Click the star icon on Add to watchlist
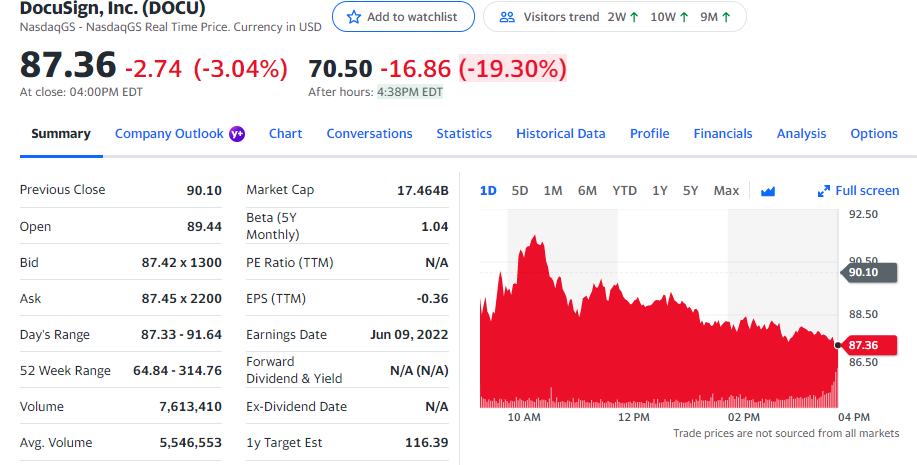Viewport: 917px width, 465px height. tap(354, 17)
